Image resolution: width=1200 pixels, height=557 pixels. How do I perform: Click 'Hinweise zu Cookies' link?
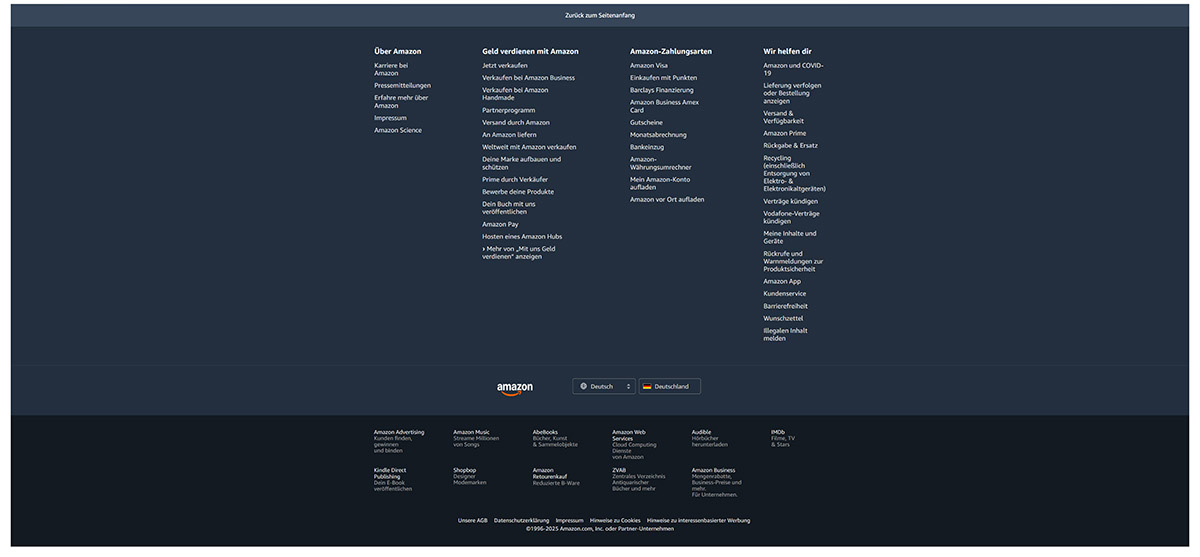point(615,520)
